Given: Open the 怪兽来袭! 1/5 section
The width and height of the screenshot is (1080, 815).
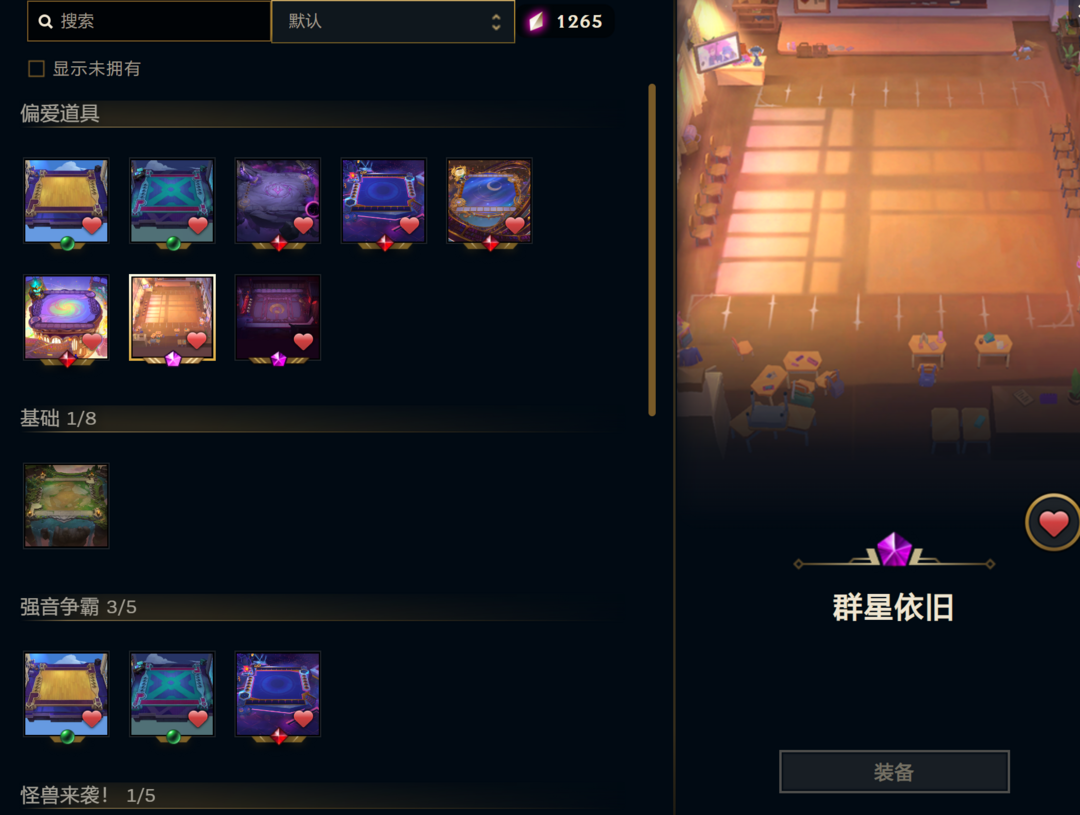Looking at the screenshot, I should pyautogui.click(x=87, y=795).
